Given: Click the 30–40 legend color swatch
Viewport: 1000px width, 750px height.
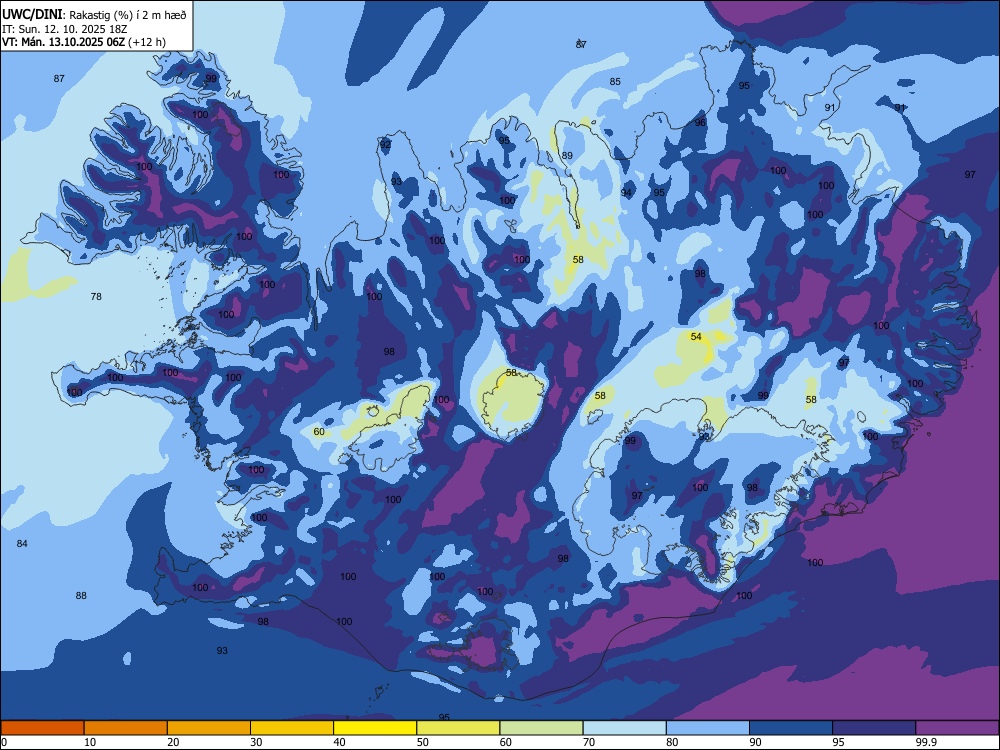Looking at the screenshot, I should click(x=292, y=728).
